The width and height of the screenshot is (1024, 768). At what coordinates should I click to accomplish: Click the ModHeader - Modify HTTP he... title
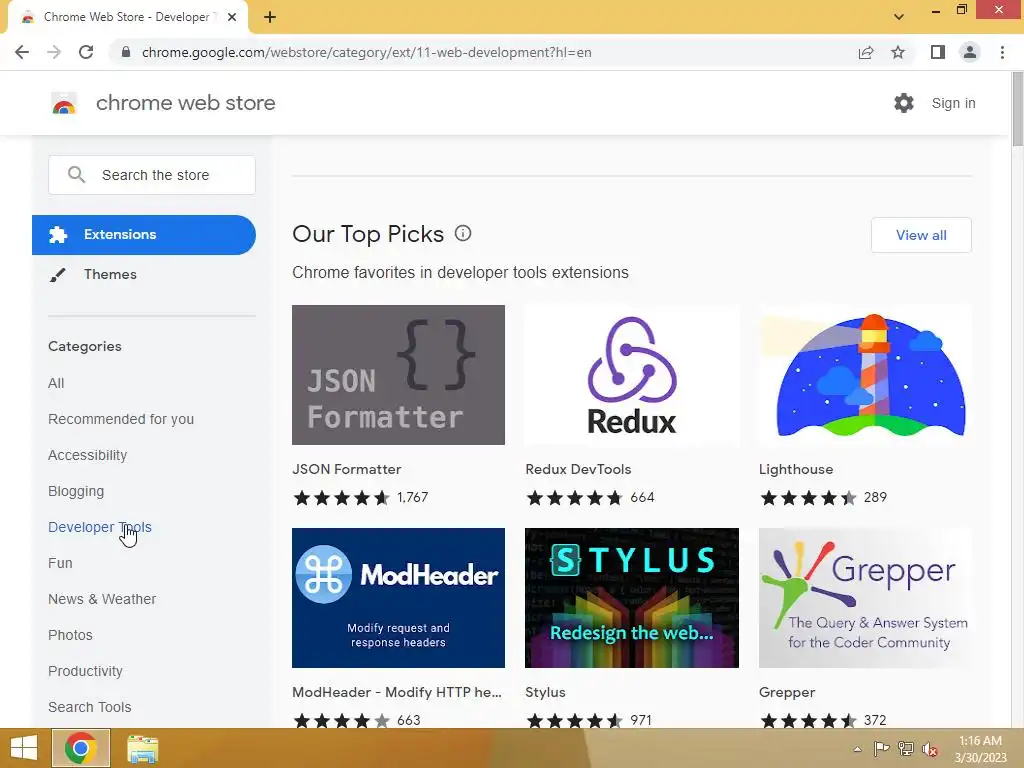396,692
